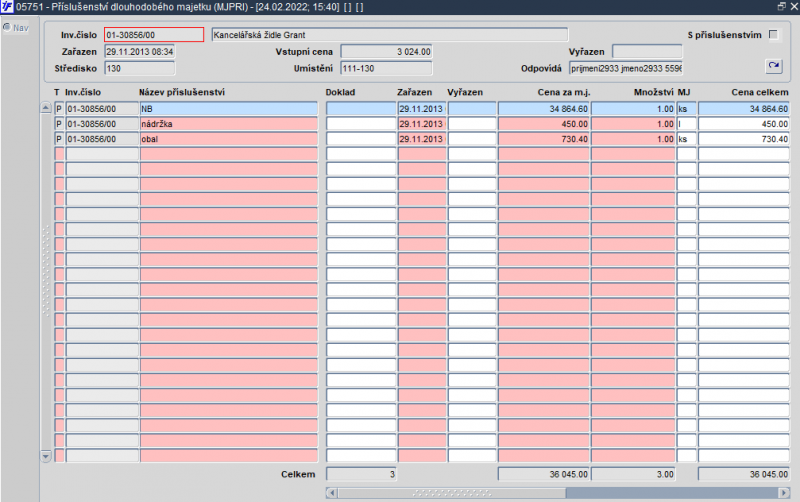This screenshot has width=800, height=502.
Task: Click the Inv.číslo field 01-30856/00 at top
Action: point(153,35)
